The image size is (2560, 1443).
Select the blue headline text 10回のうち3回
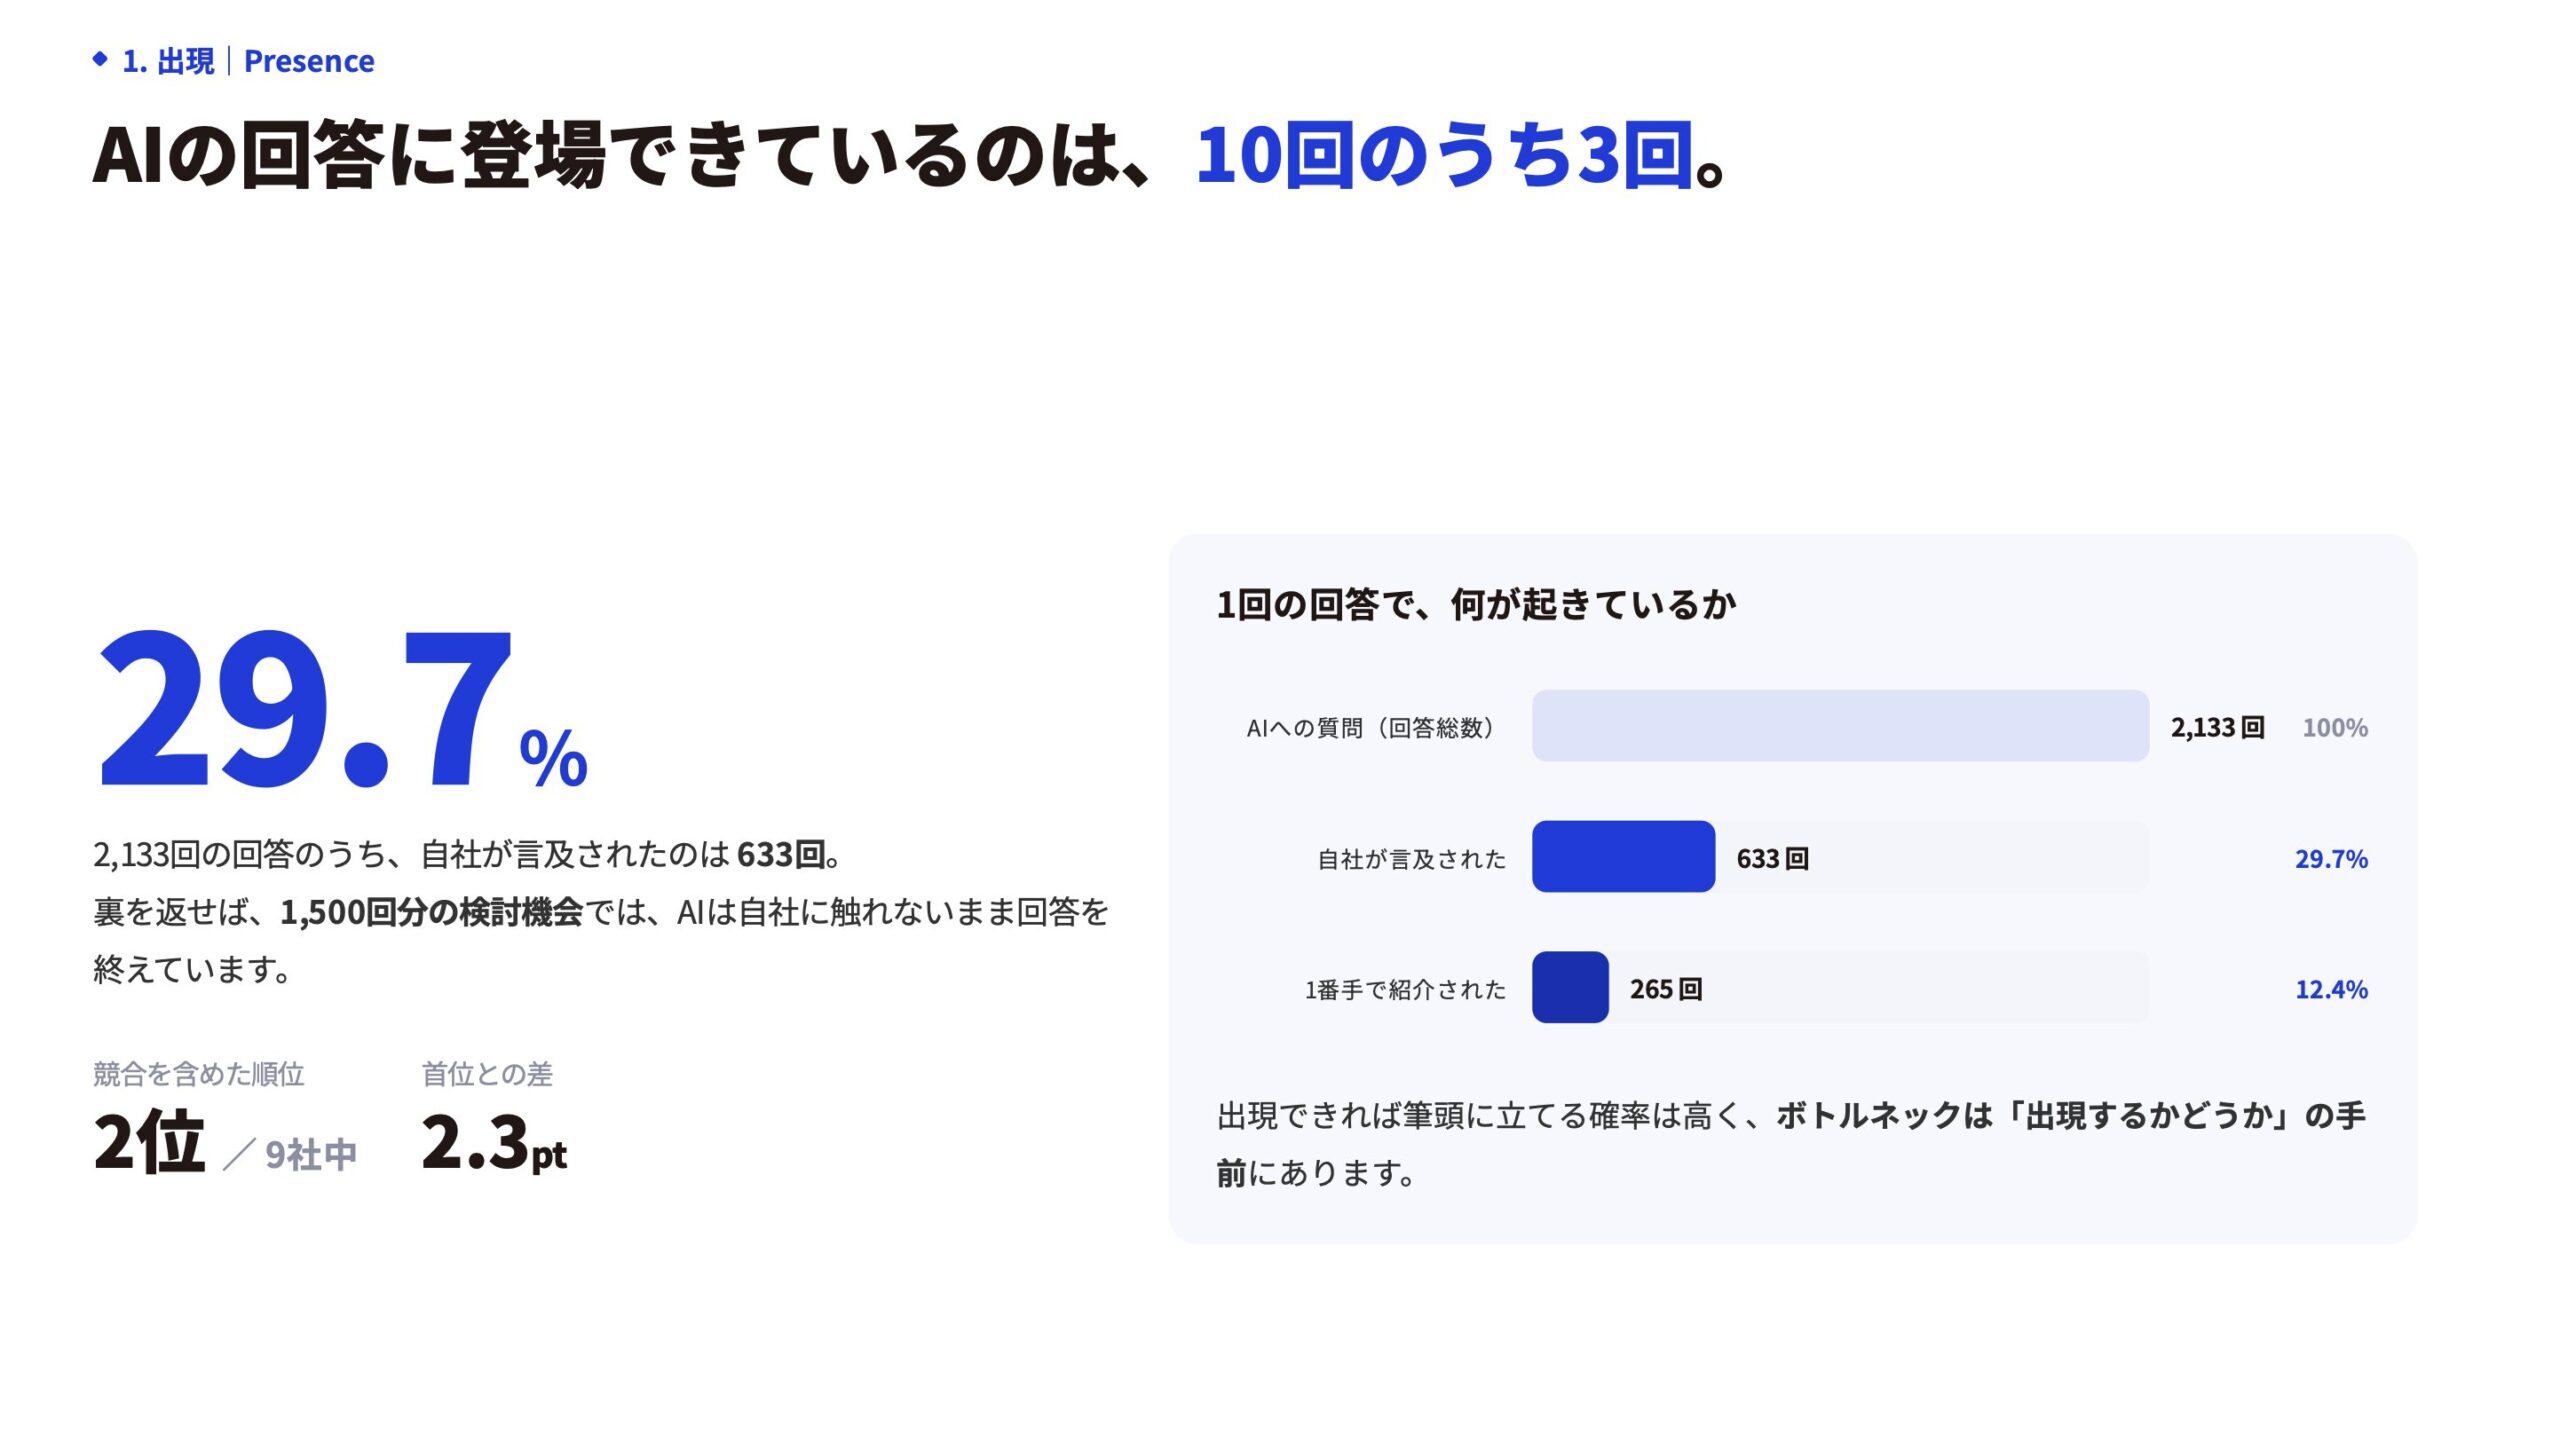[x=1445, y=156]
